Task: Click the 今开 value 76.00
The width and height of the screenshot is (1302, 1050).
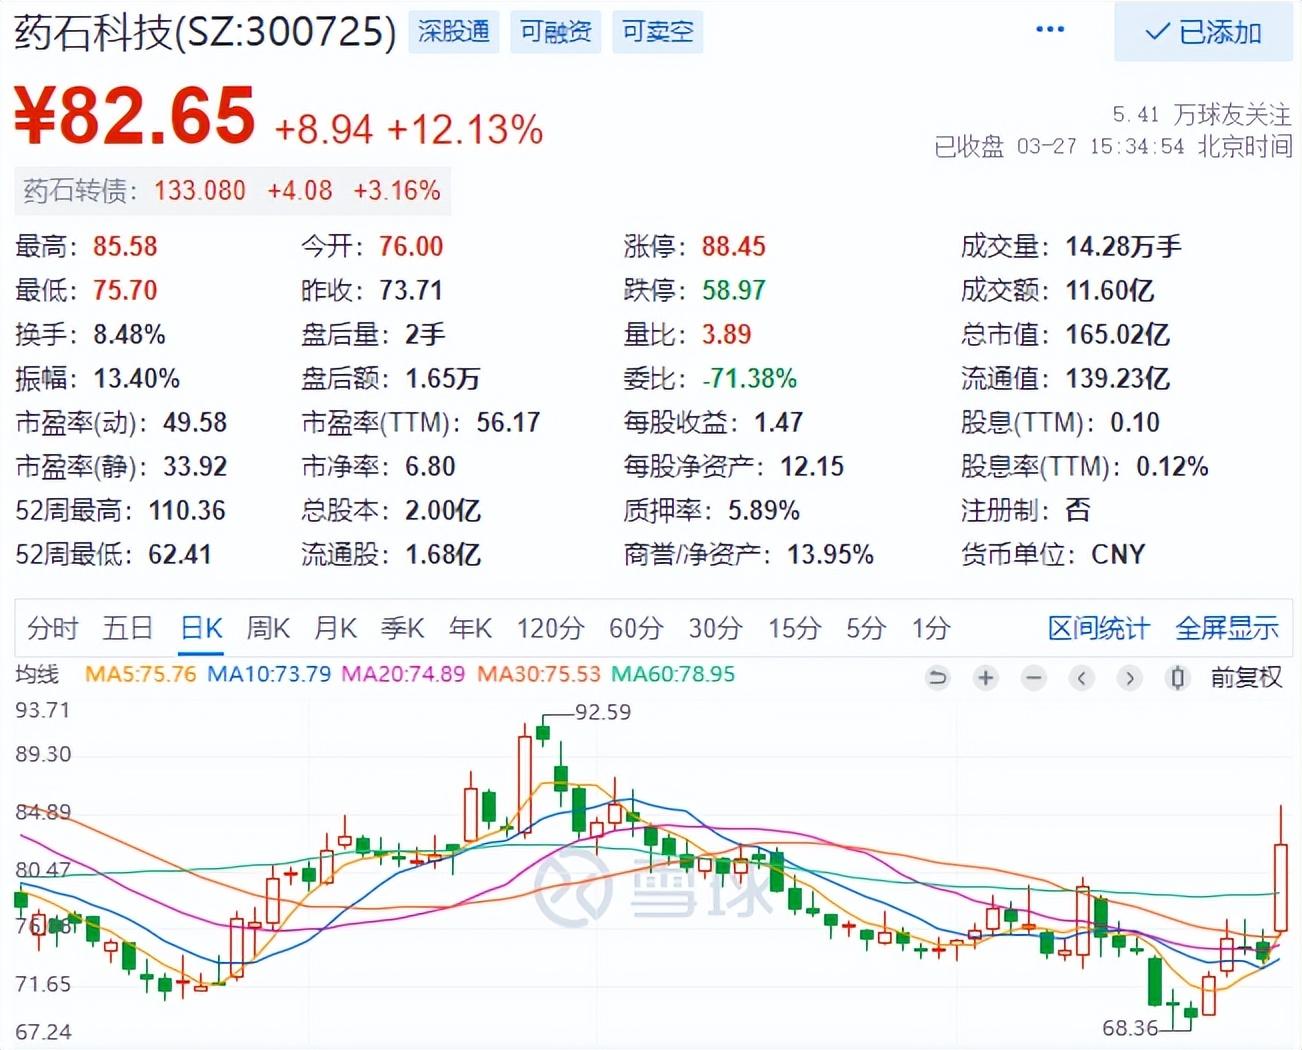Action: (411, 246)
